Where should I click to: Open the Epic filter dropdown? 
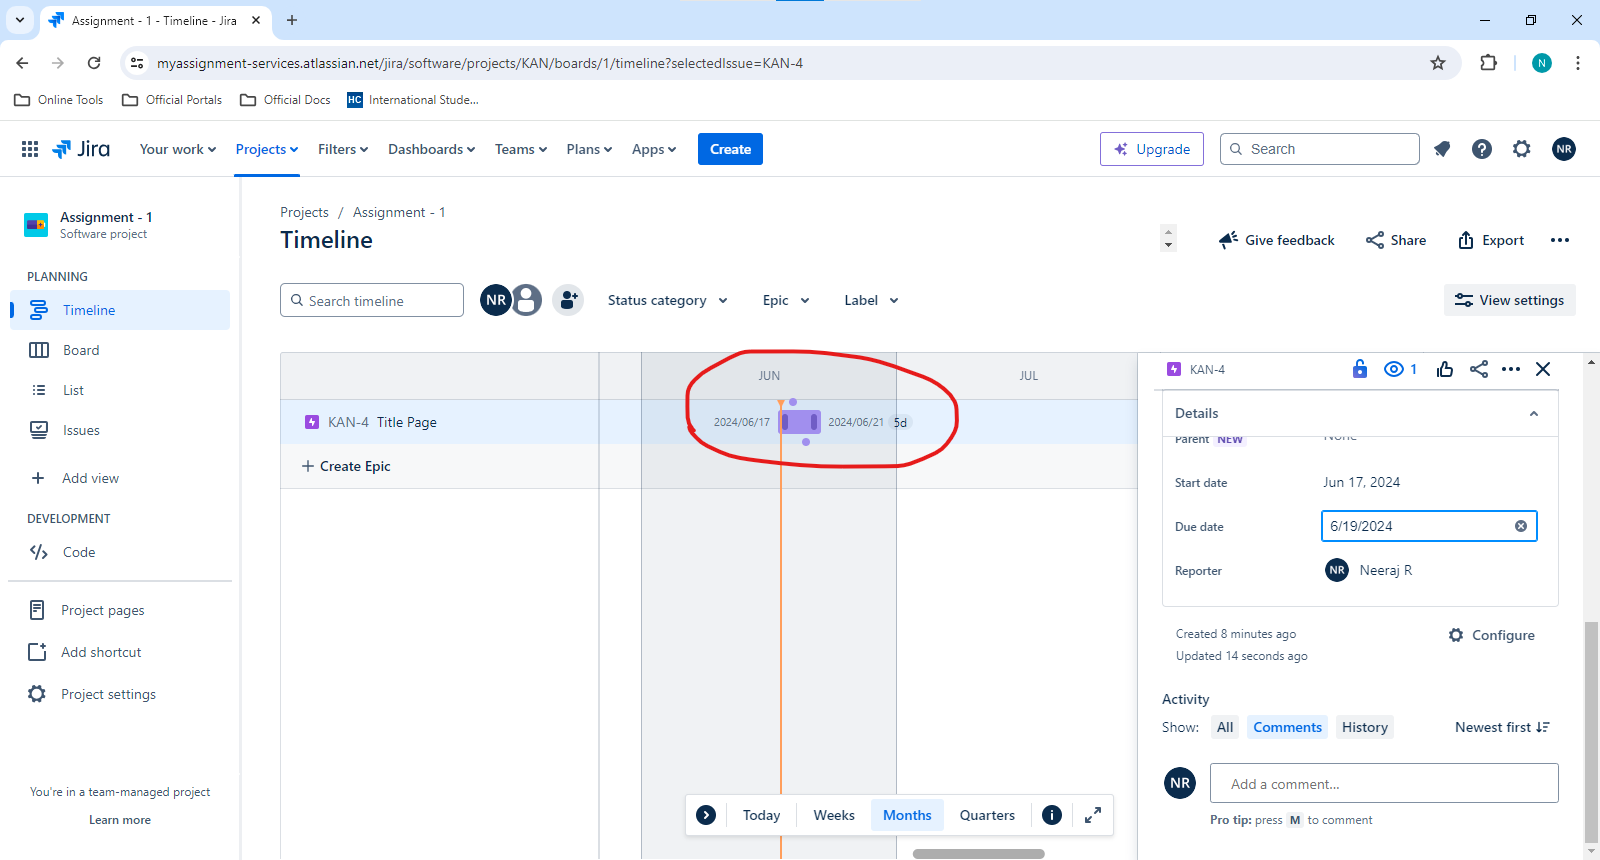click(x=786, y=300)
